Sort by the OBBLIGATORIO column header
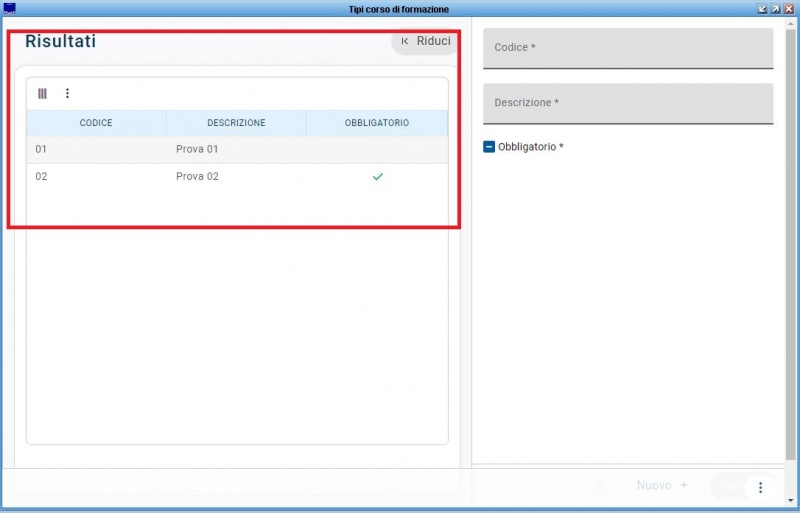This screenshot has height=513, width=800. click(x=377, y=123)
